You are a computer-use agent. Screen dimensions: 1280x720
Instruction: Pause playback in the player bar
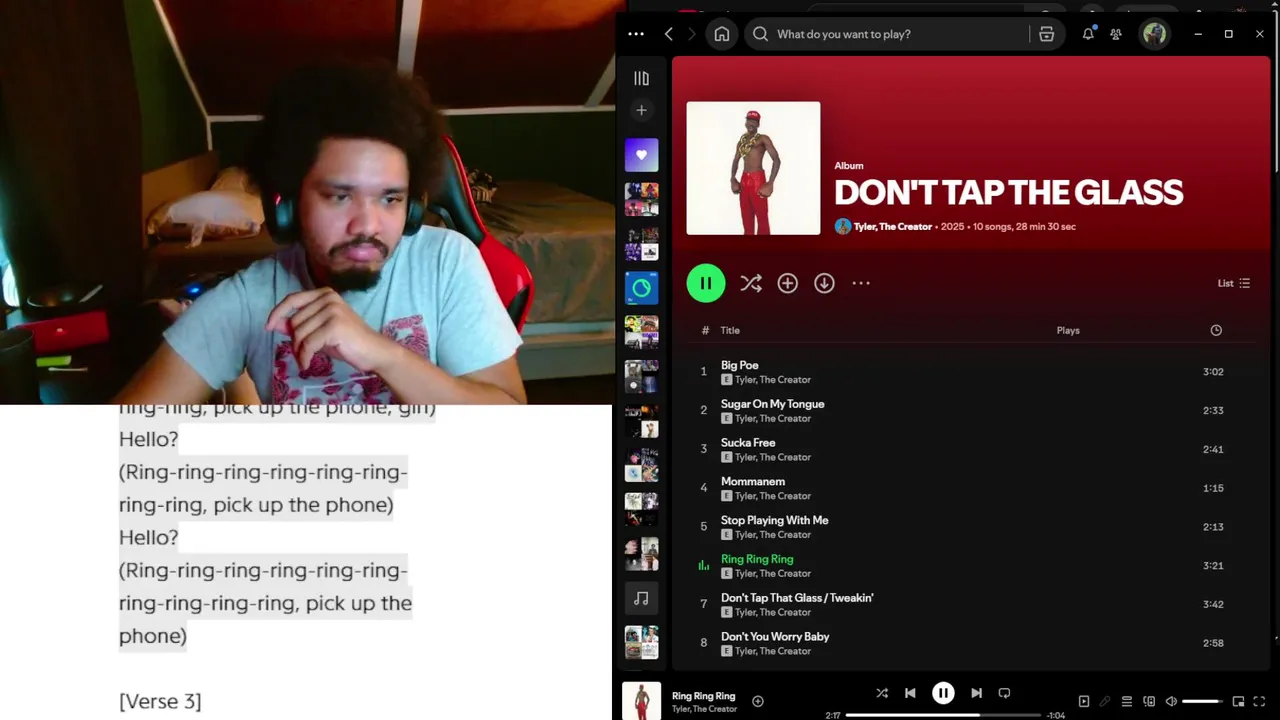click(943, 693)
